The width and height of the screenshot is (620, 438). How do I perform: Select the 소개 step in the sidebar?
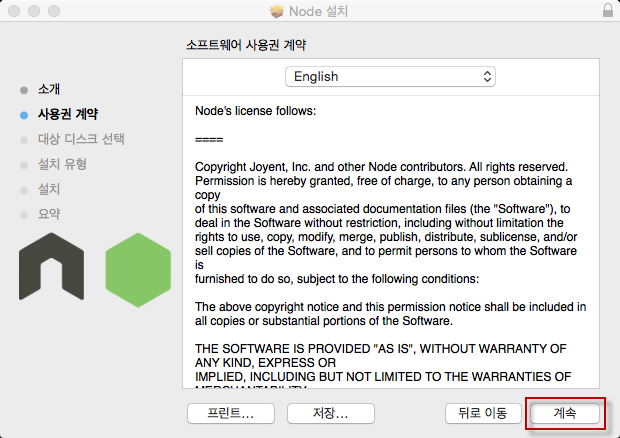[49, 90]
